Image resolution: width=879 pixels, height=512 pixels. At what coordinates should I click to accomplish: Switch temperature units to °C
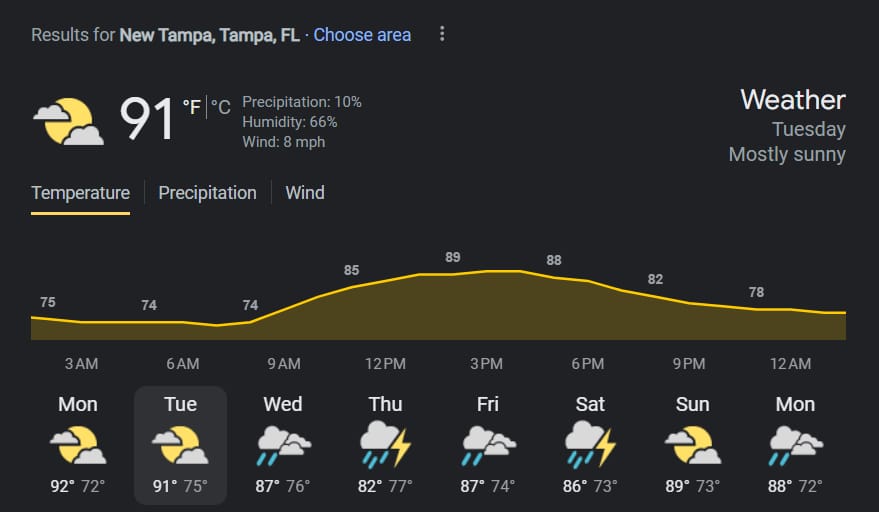click(x=221, y=107)
